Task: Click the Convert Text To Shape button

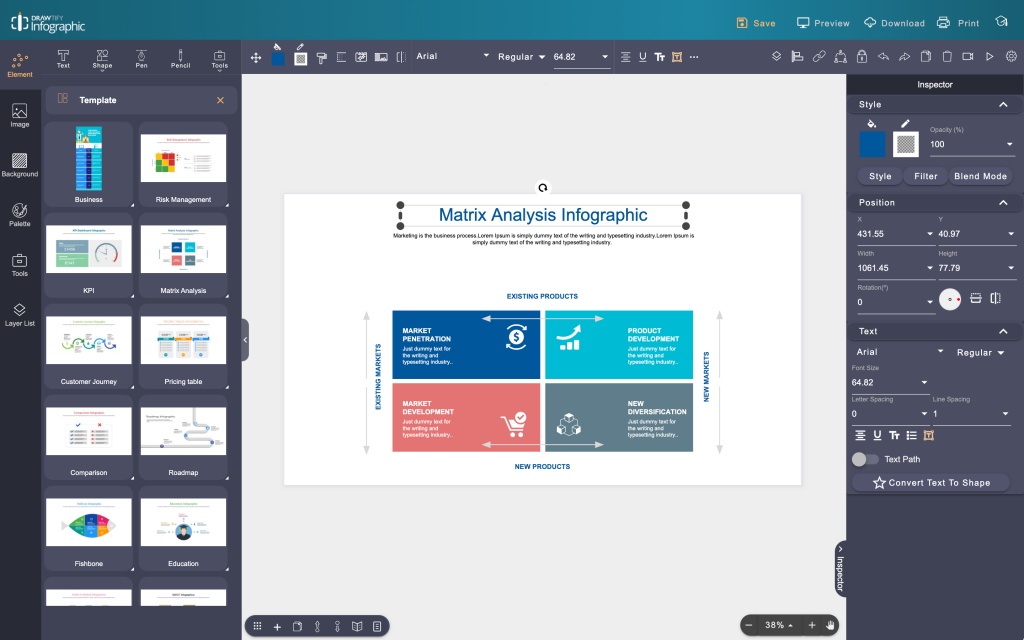Action: coord(932,482)
